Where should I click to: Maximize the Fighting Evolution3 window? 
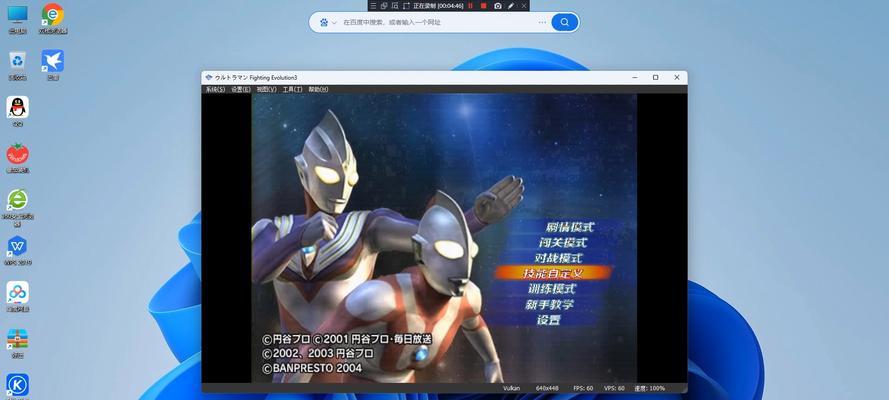pos(655,78)
